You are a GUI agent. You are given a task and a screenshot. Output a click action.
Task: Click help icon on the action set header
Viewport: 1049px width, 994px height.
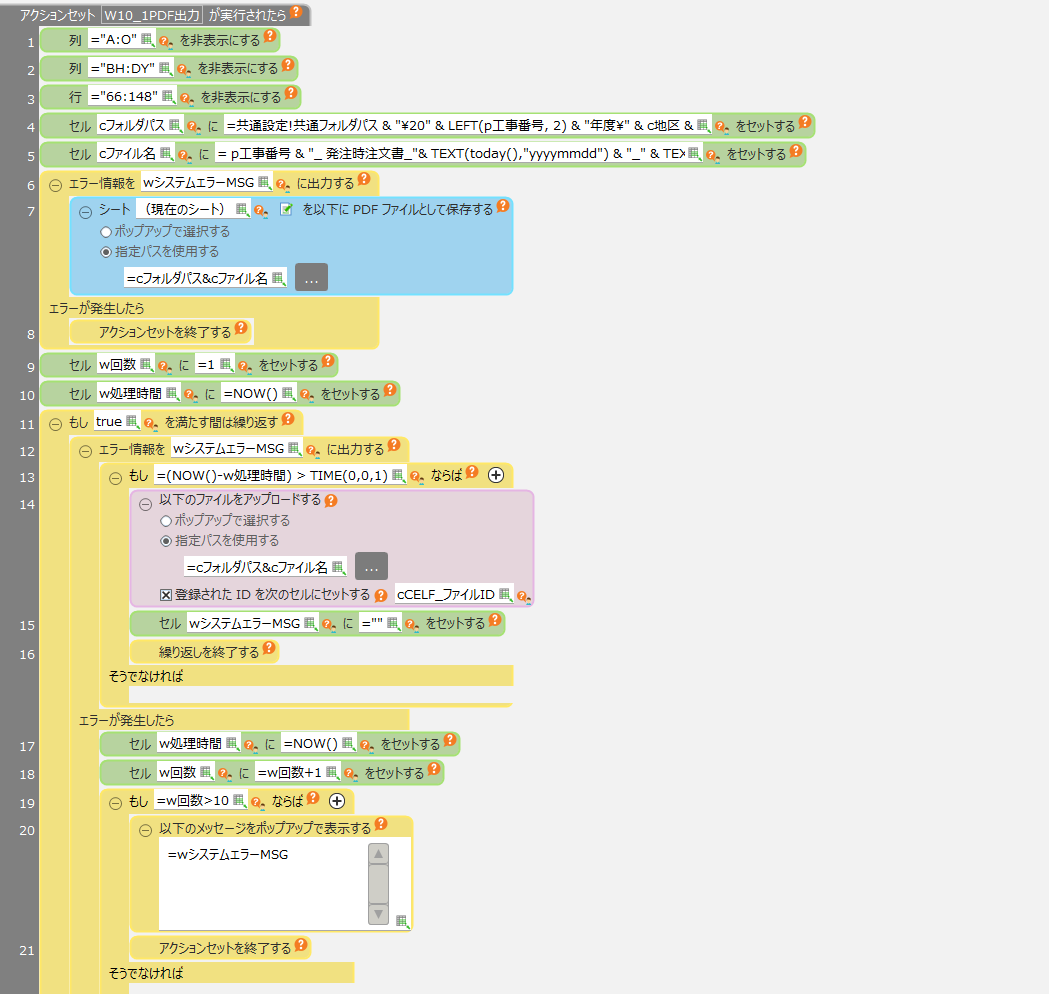point(296,13)
